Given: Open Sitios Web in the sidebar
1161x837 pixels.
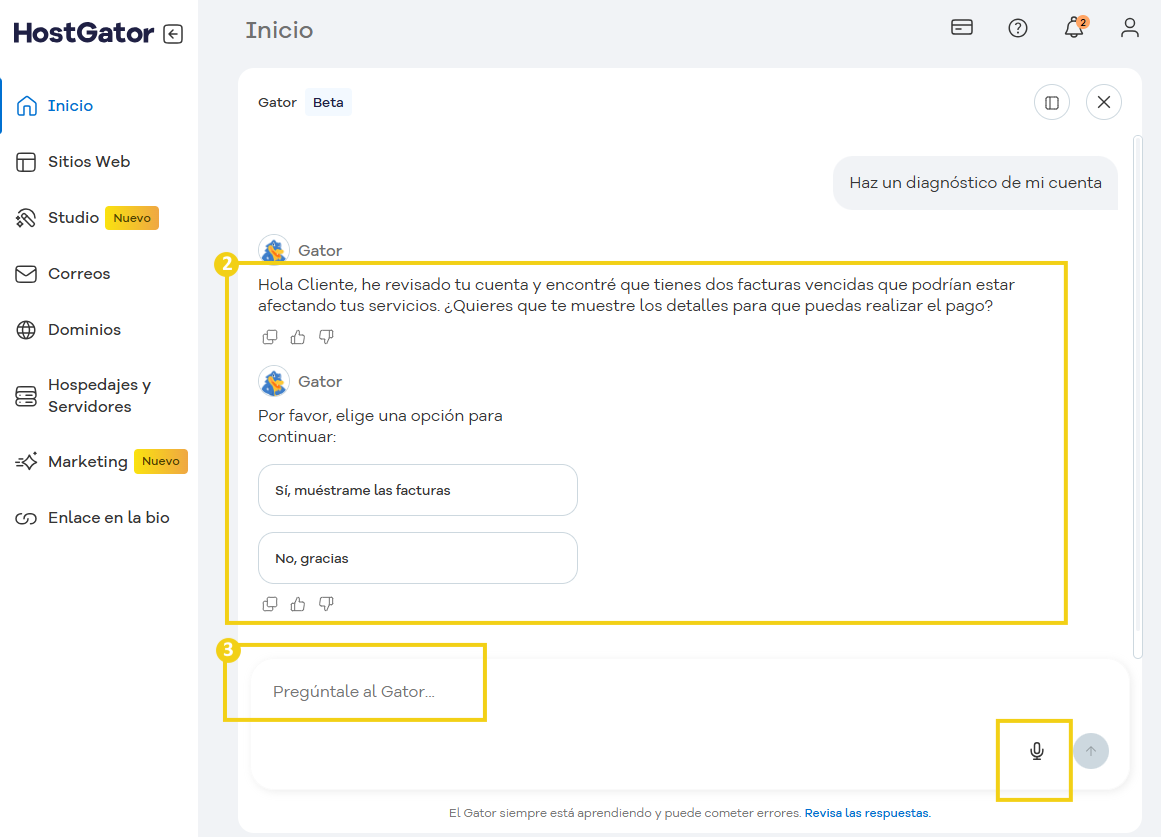Looking at the screenshot, I should click(x=89, y=162).
